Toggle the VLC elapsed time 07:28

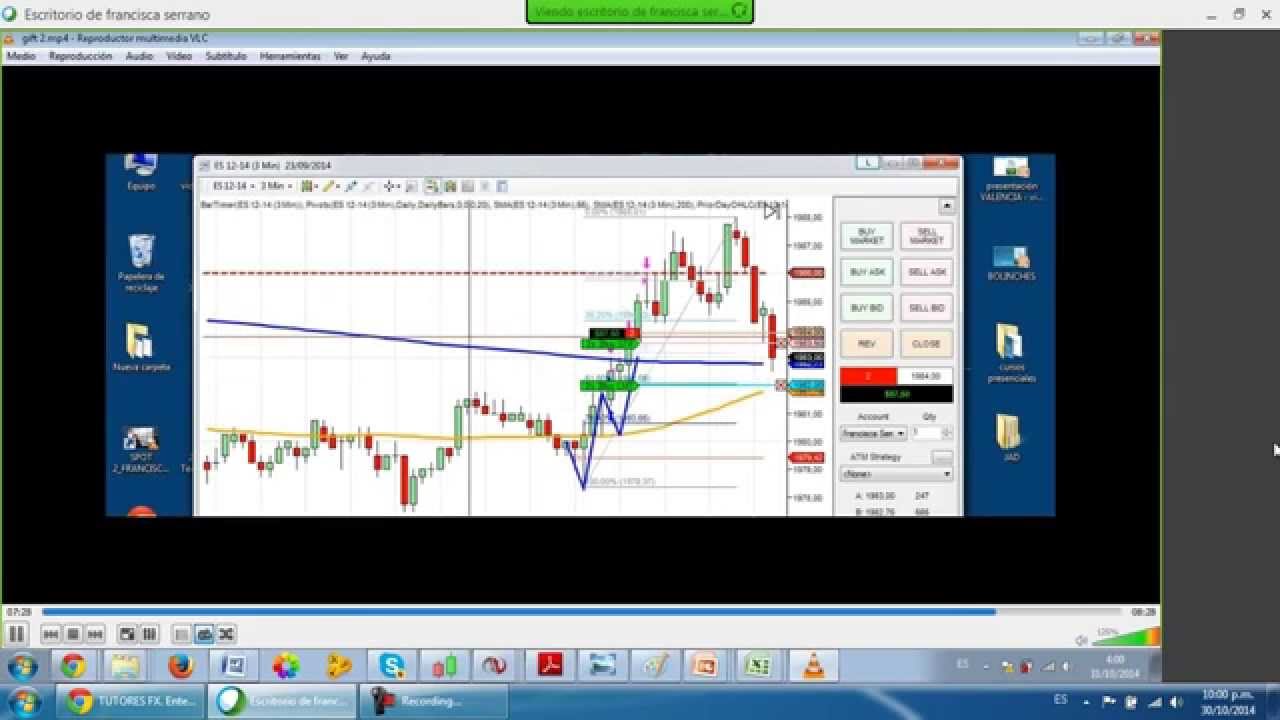tap(18, 611)
